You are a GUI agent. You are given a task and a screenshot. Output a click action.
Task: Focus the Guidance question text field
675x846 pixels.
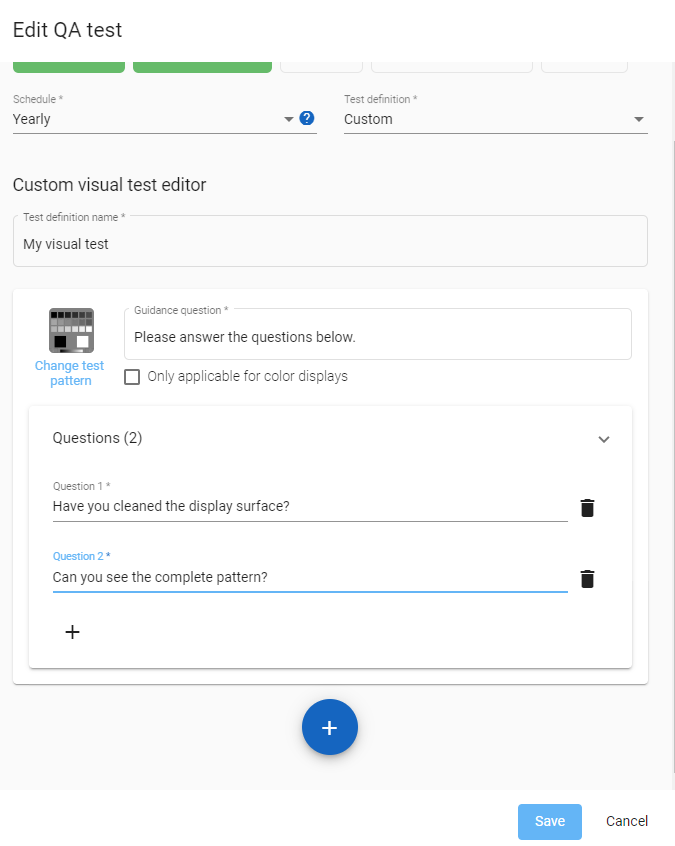[377, 337]
